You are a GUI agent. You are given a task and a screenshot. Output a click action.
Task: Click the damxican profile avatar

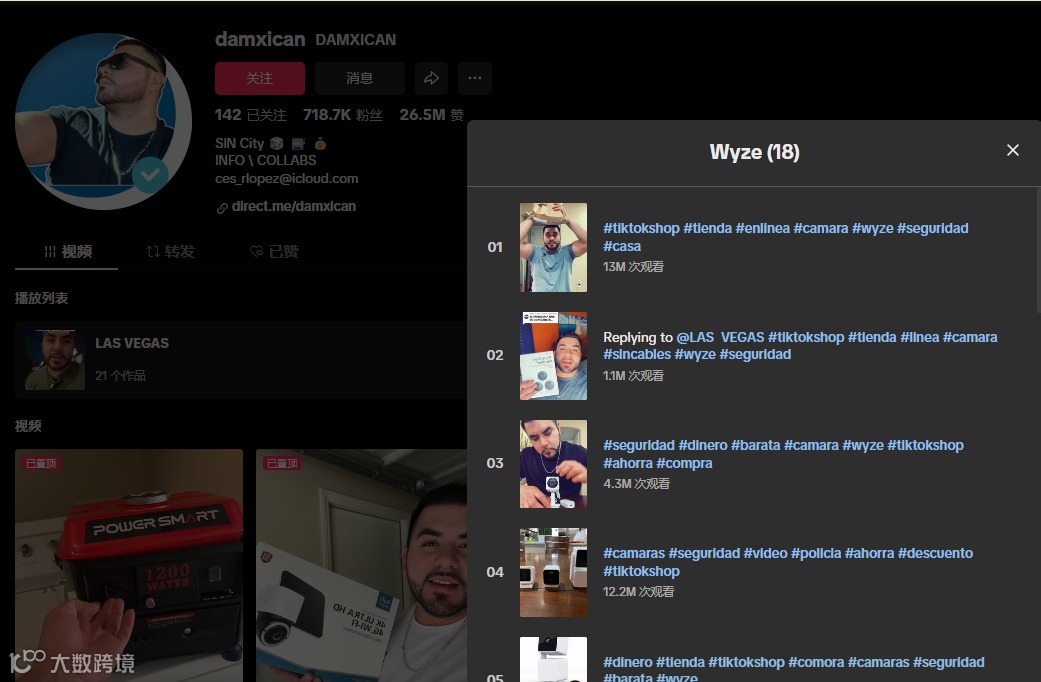tap(103, 121)
